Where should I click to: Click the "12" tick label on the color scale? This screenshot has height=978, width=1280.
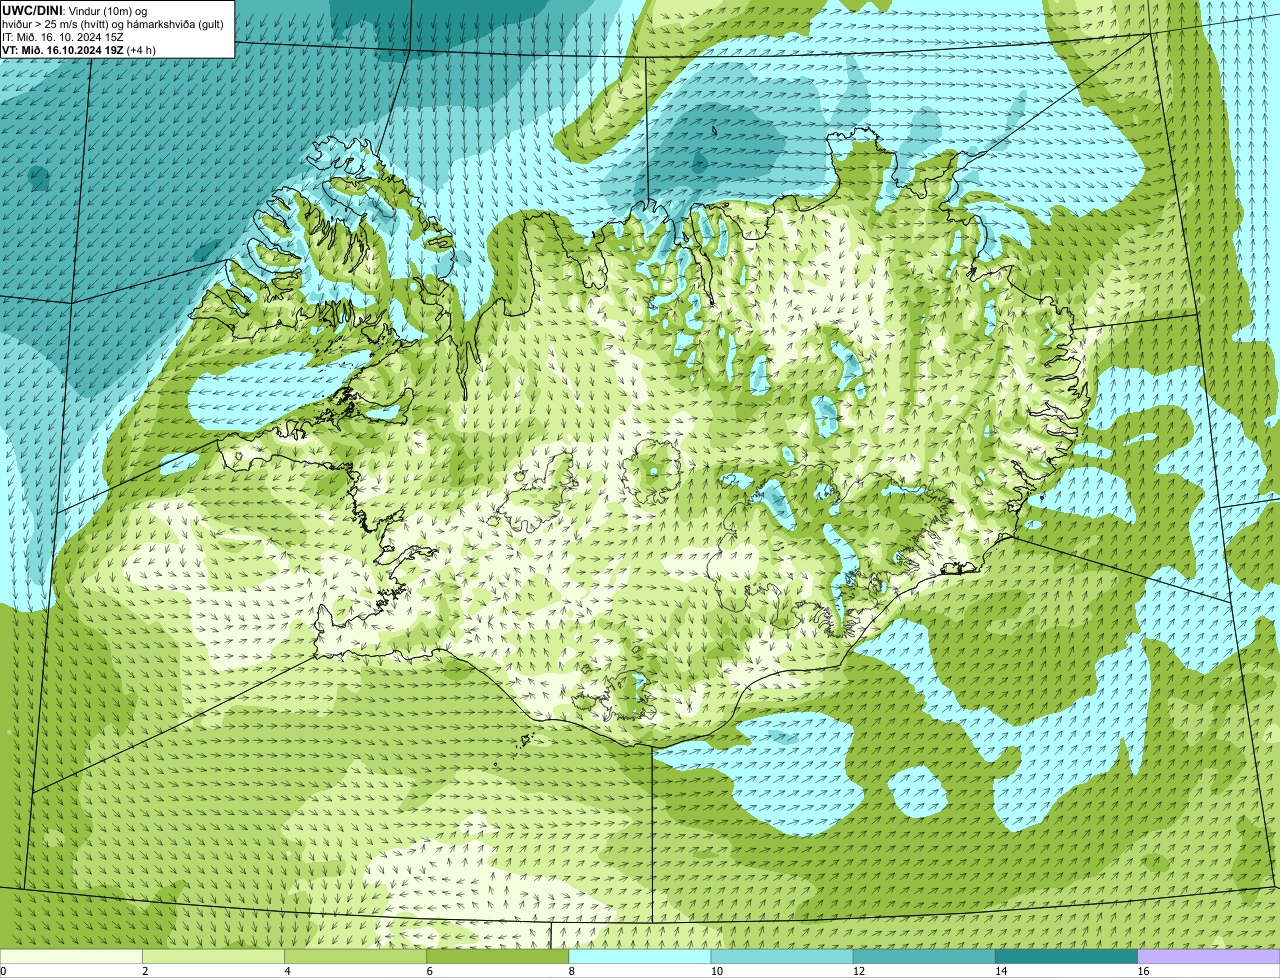point(859,971)
